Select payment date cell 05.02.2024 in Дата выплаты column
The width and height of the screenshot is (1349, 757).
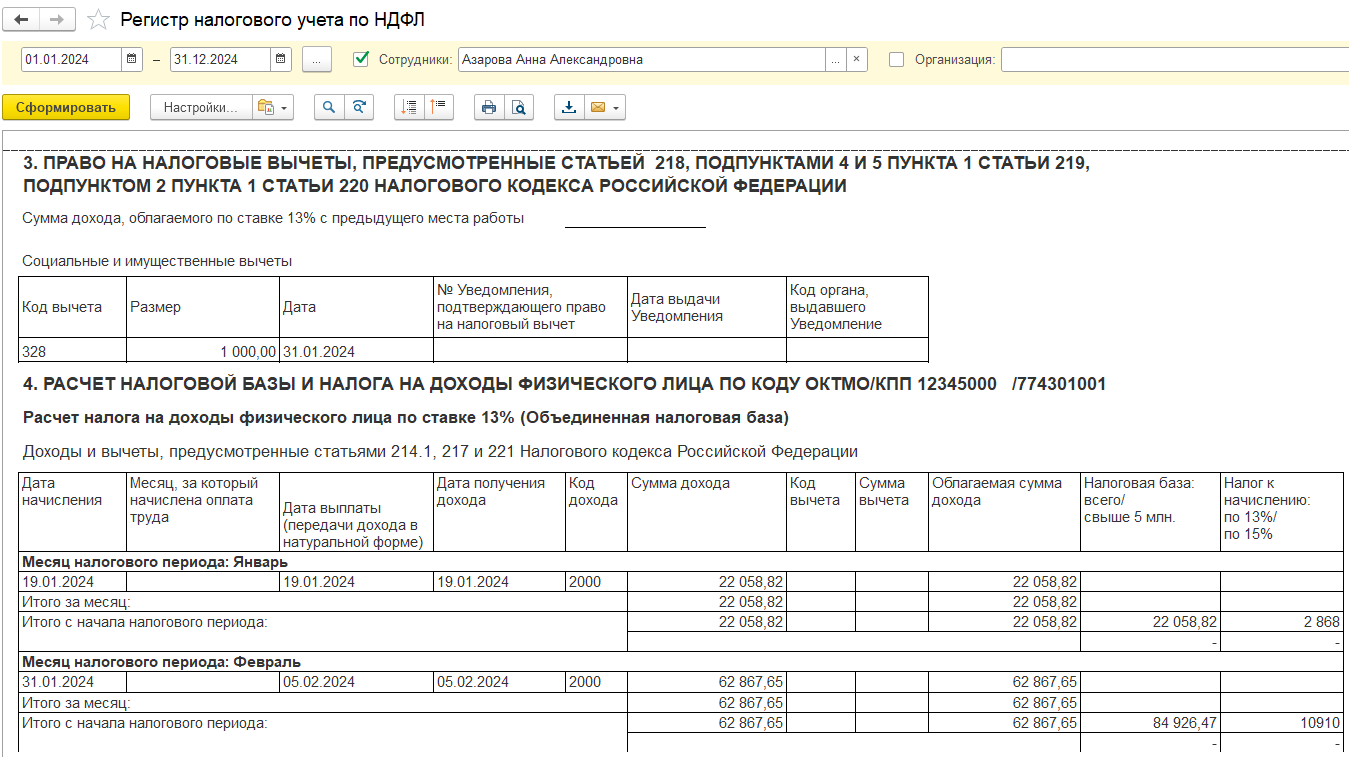click(x=356, y=682)
